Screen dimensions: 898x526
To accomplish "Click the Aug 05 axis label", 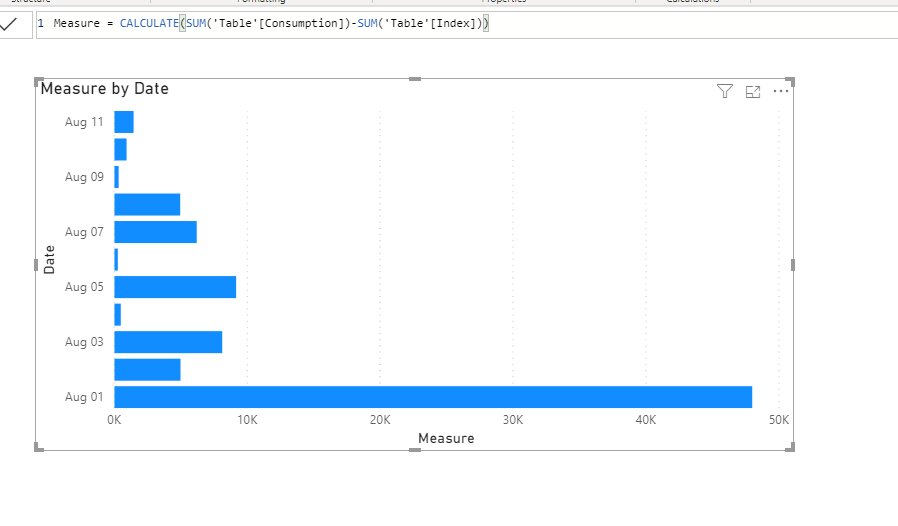I will point(84,287).
